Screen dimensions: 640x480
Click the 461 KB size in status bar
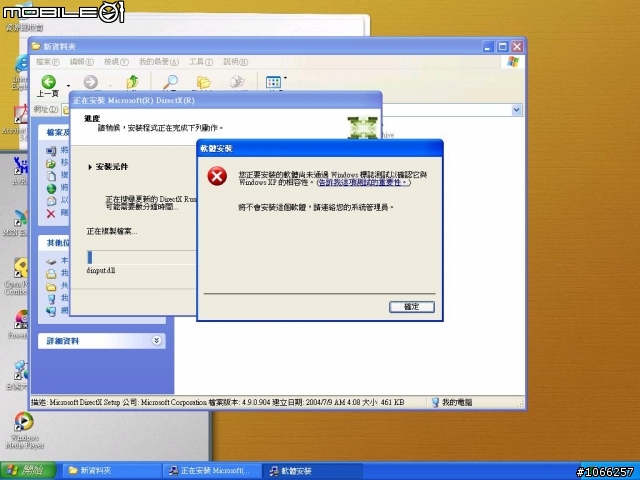click(392, 402)
